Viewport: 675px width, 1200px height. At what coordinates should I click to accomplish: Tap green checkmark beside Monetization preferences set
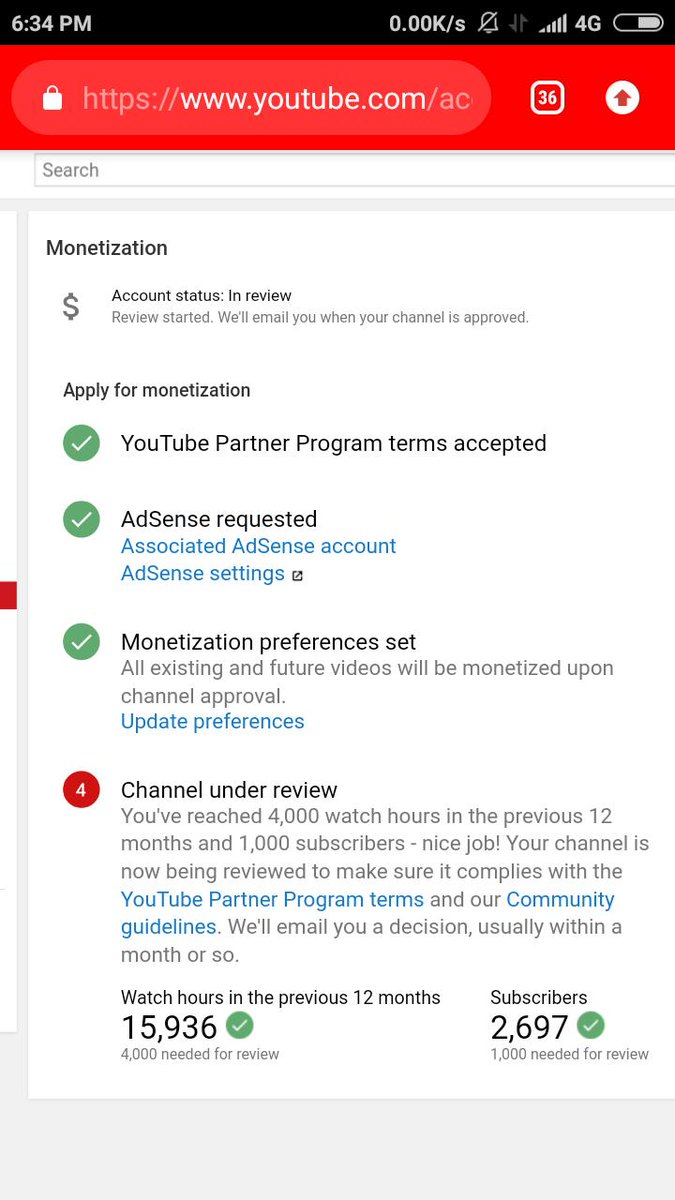(x=81, y=642)
